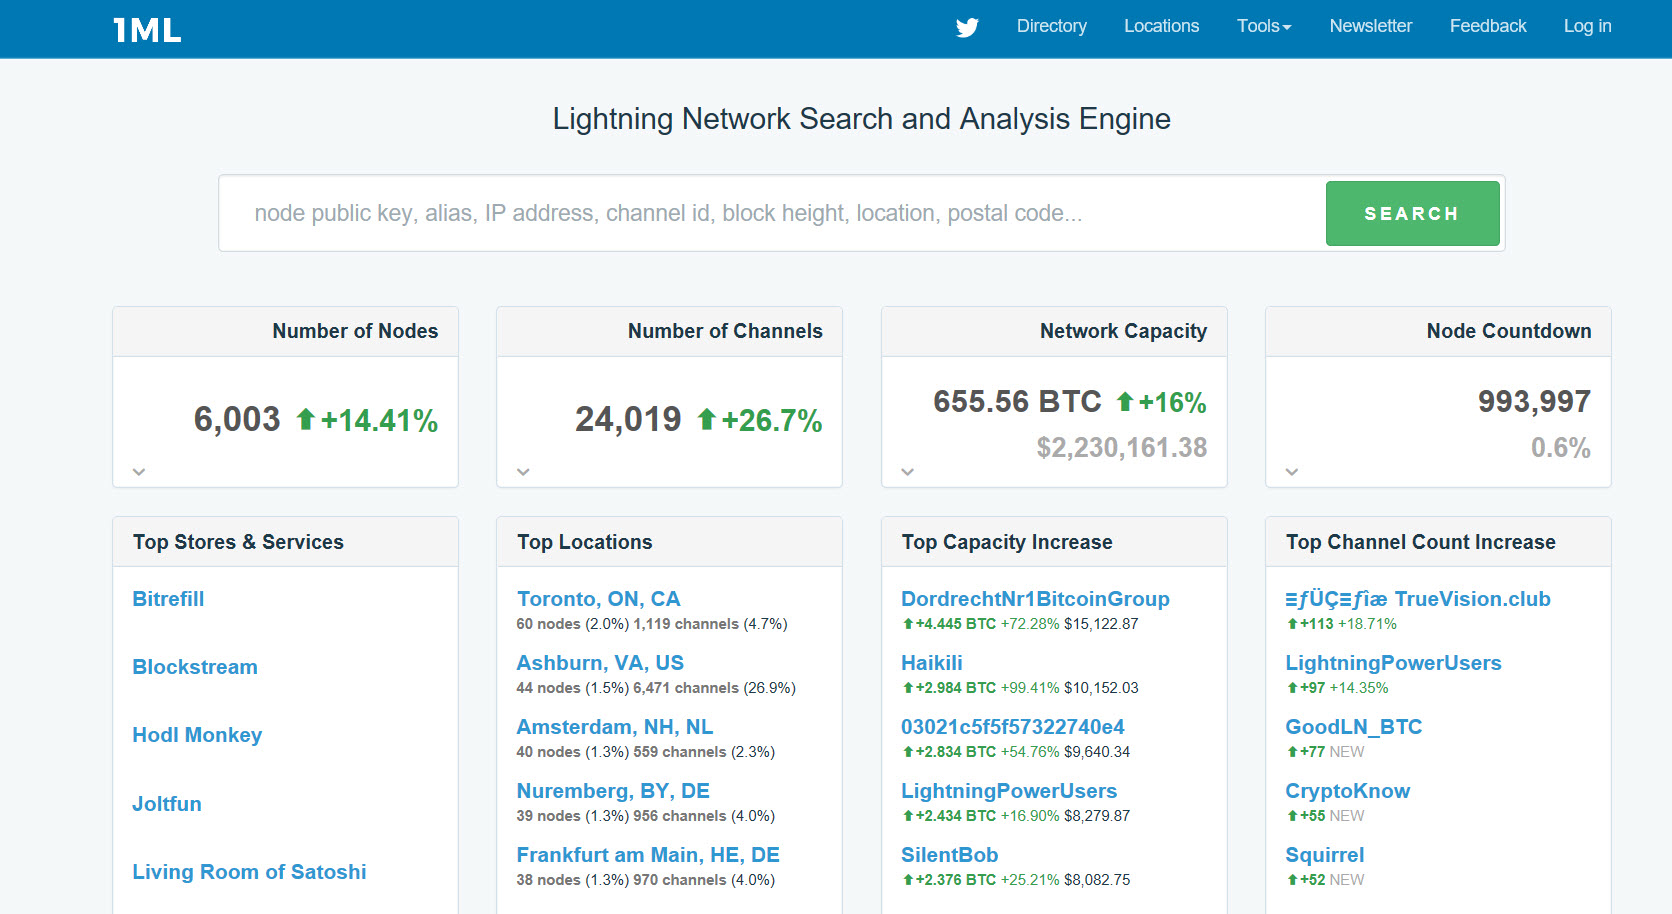Expand the Number of Nodes card chevron
Screen dimensions: 1672x914
[138, 471]
